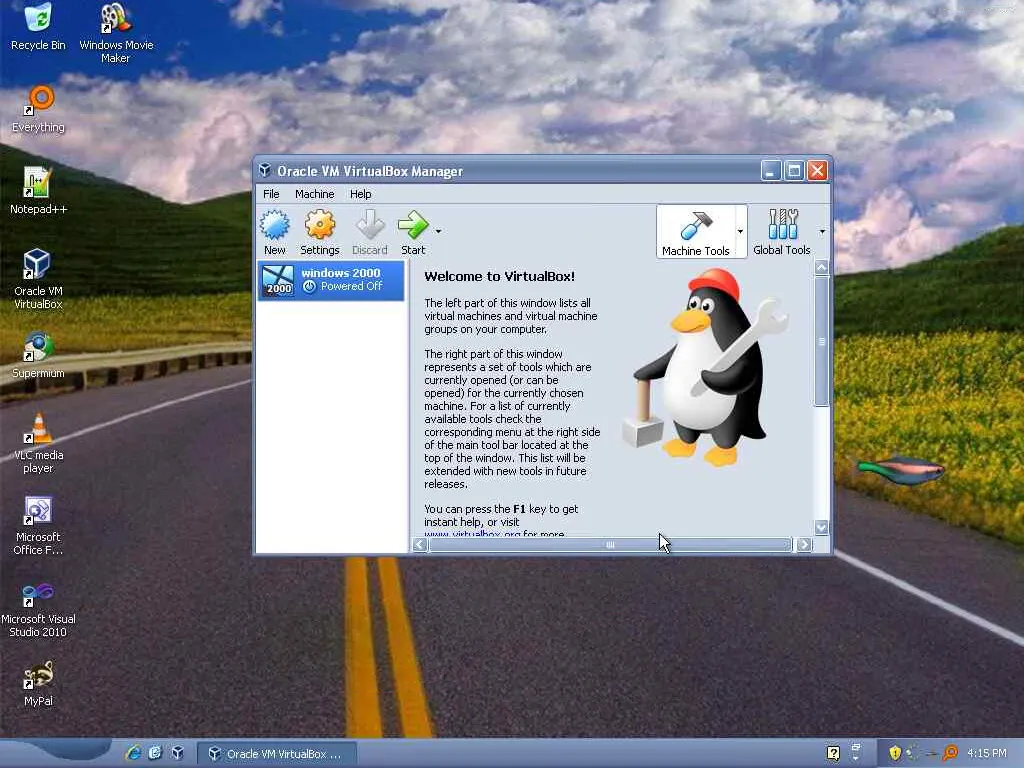
Task: Click the Welcome to VirtualBox! heading
Action: [x=500, y=276]
